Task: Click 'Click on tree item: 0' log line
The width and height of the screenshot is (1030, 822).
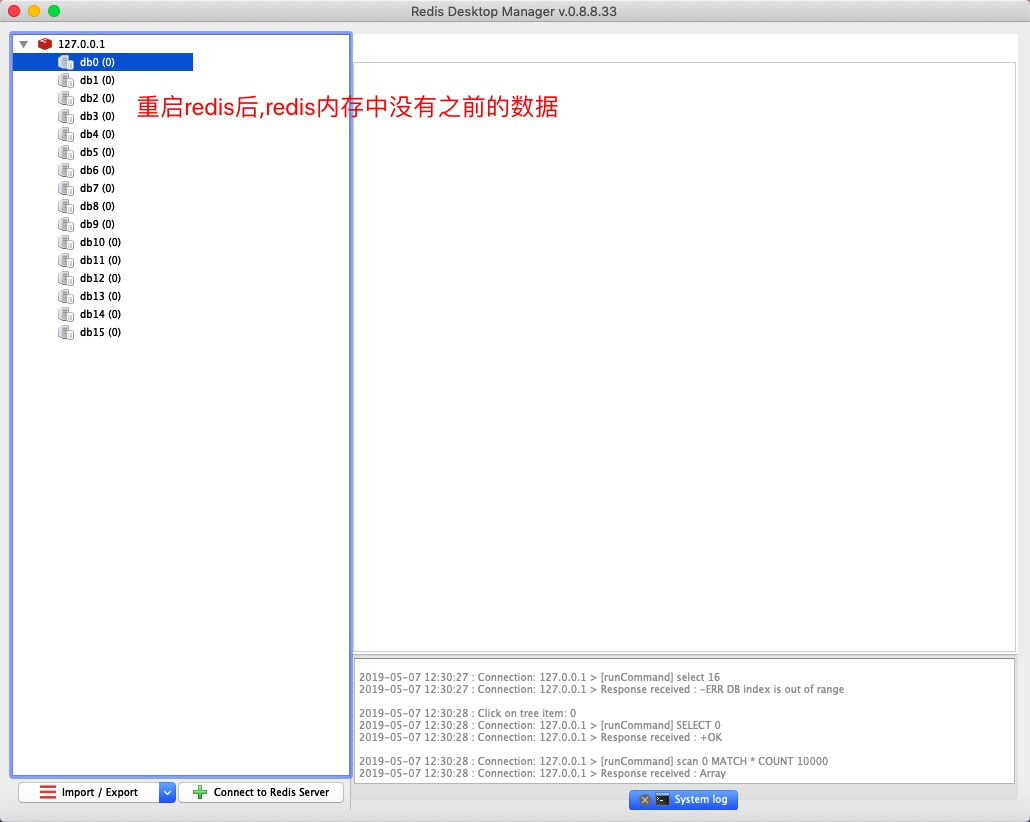Action: click(x=468, y=714)
